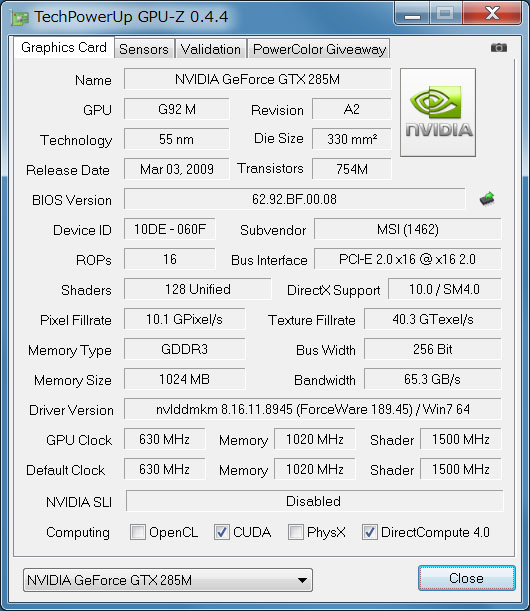Click the GPU-Z app icon in title bar
This screenshot has width=530, height=611.
(19, 18)
